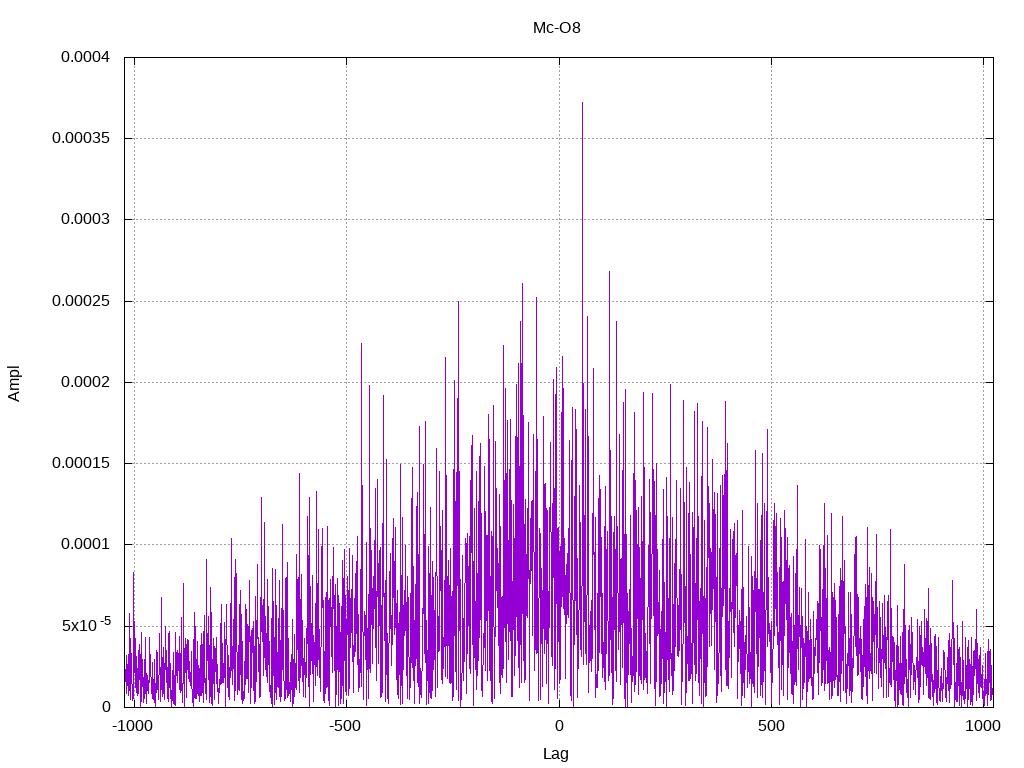
Task: Click the x-axis tick label -1000
Action: [133, 726]
